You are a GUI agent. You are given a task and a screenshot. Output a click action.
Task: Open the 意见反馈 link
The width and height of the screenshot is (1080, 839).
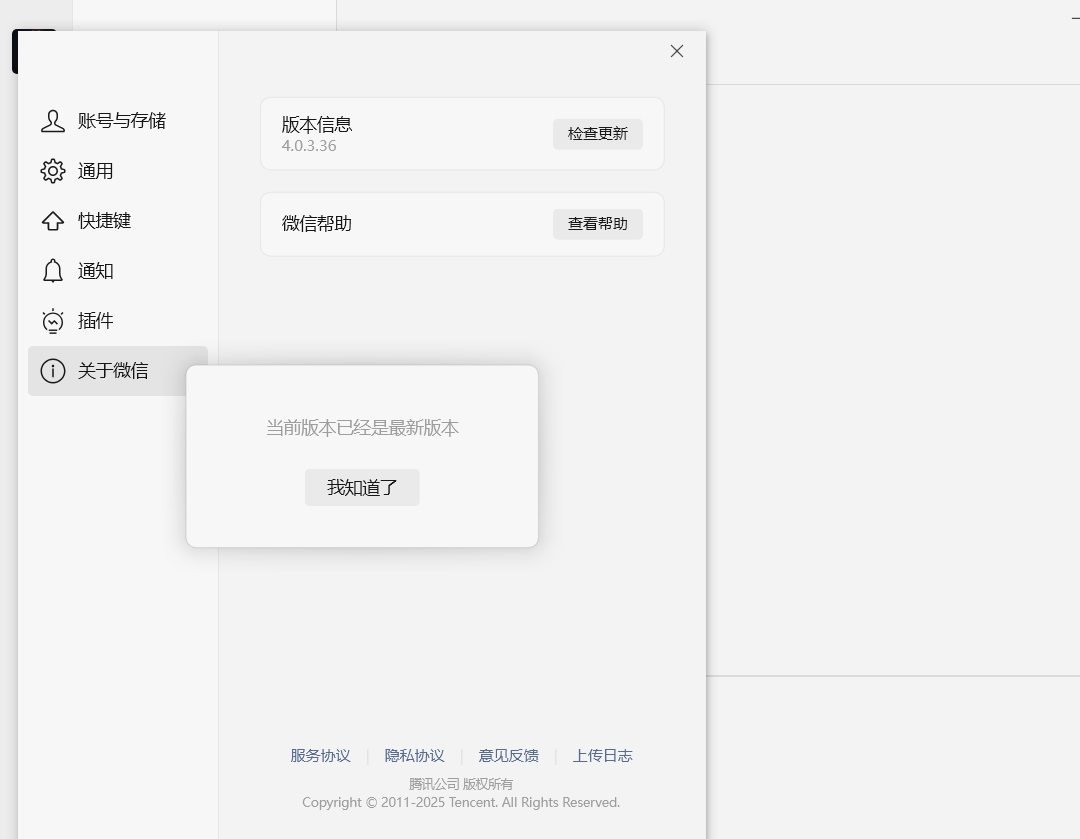pos(508,756)
